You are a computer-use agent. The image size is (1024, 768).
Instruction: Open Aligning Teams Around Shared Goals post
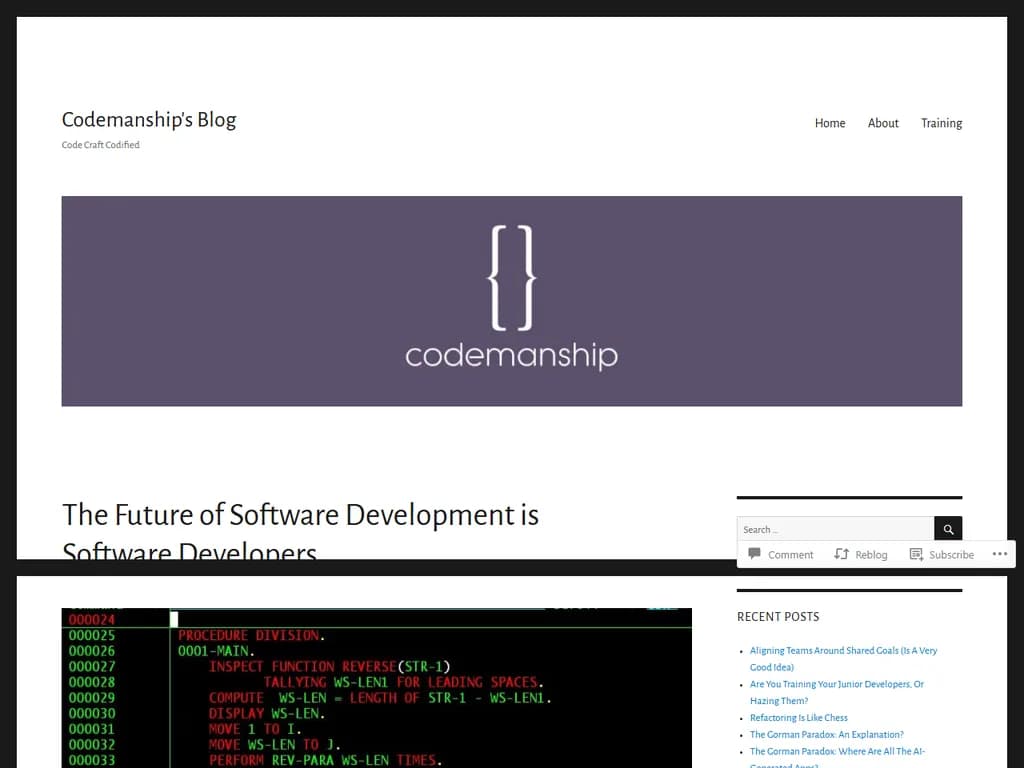coord(843,651)
